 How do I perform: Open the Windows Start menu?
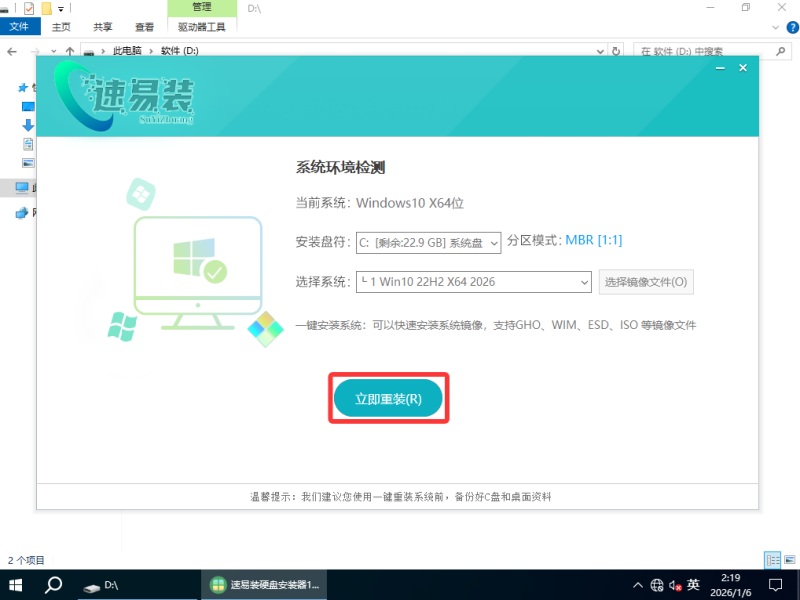16,584
